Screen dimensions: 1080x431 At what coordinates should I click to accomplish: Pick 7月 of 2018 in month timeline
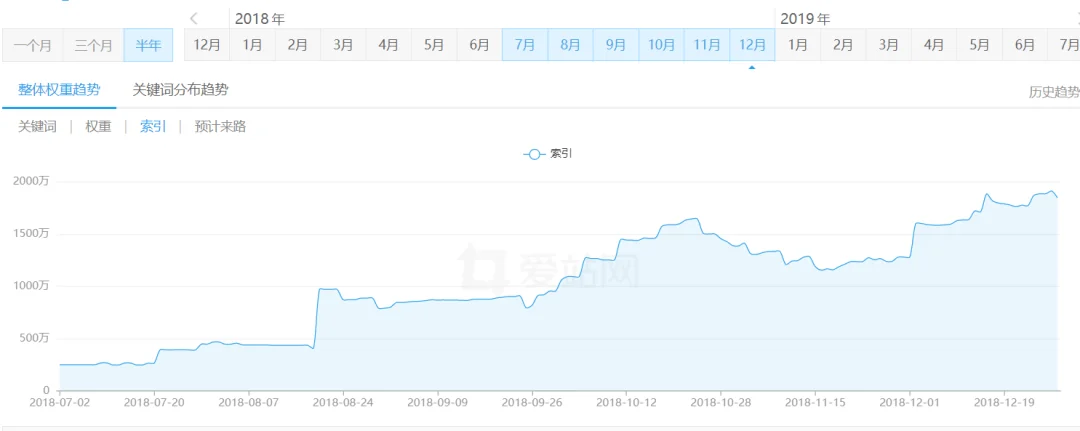coord(525,45)
